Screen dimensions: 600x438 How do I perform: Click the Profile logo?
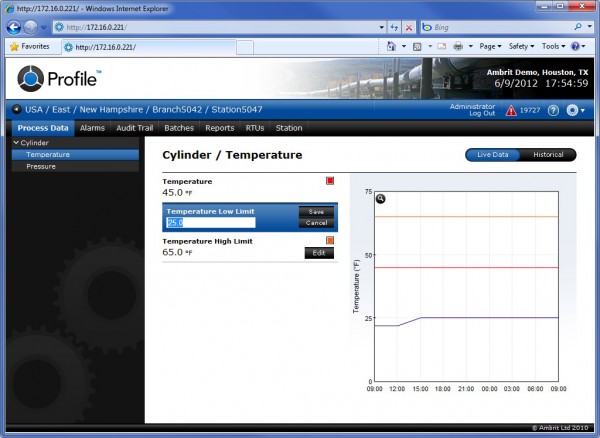click(x=59, y=78)
